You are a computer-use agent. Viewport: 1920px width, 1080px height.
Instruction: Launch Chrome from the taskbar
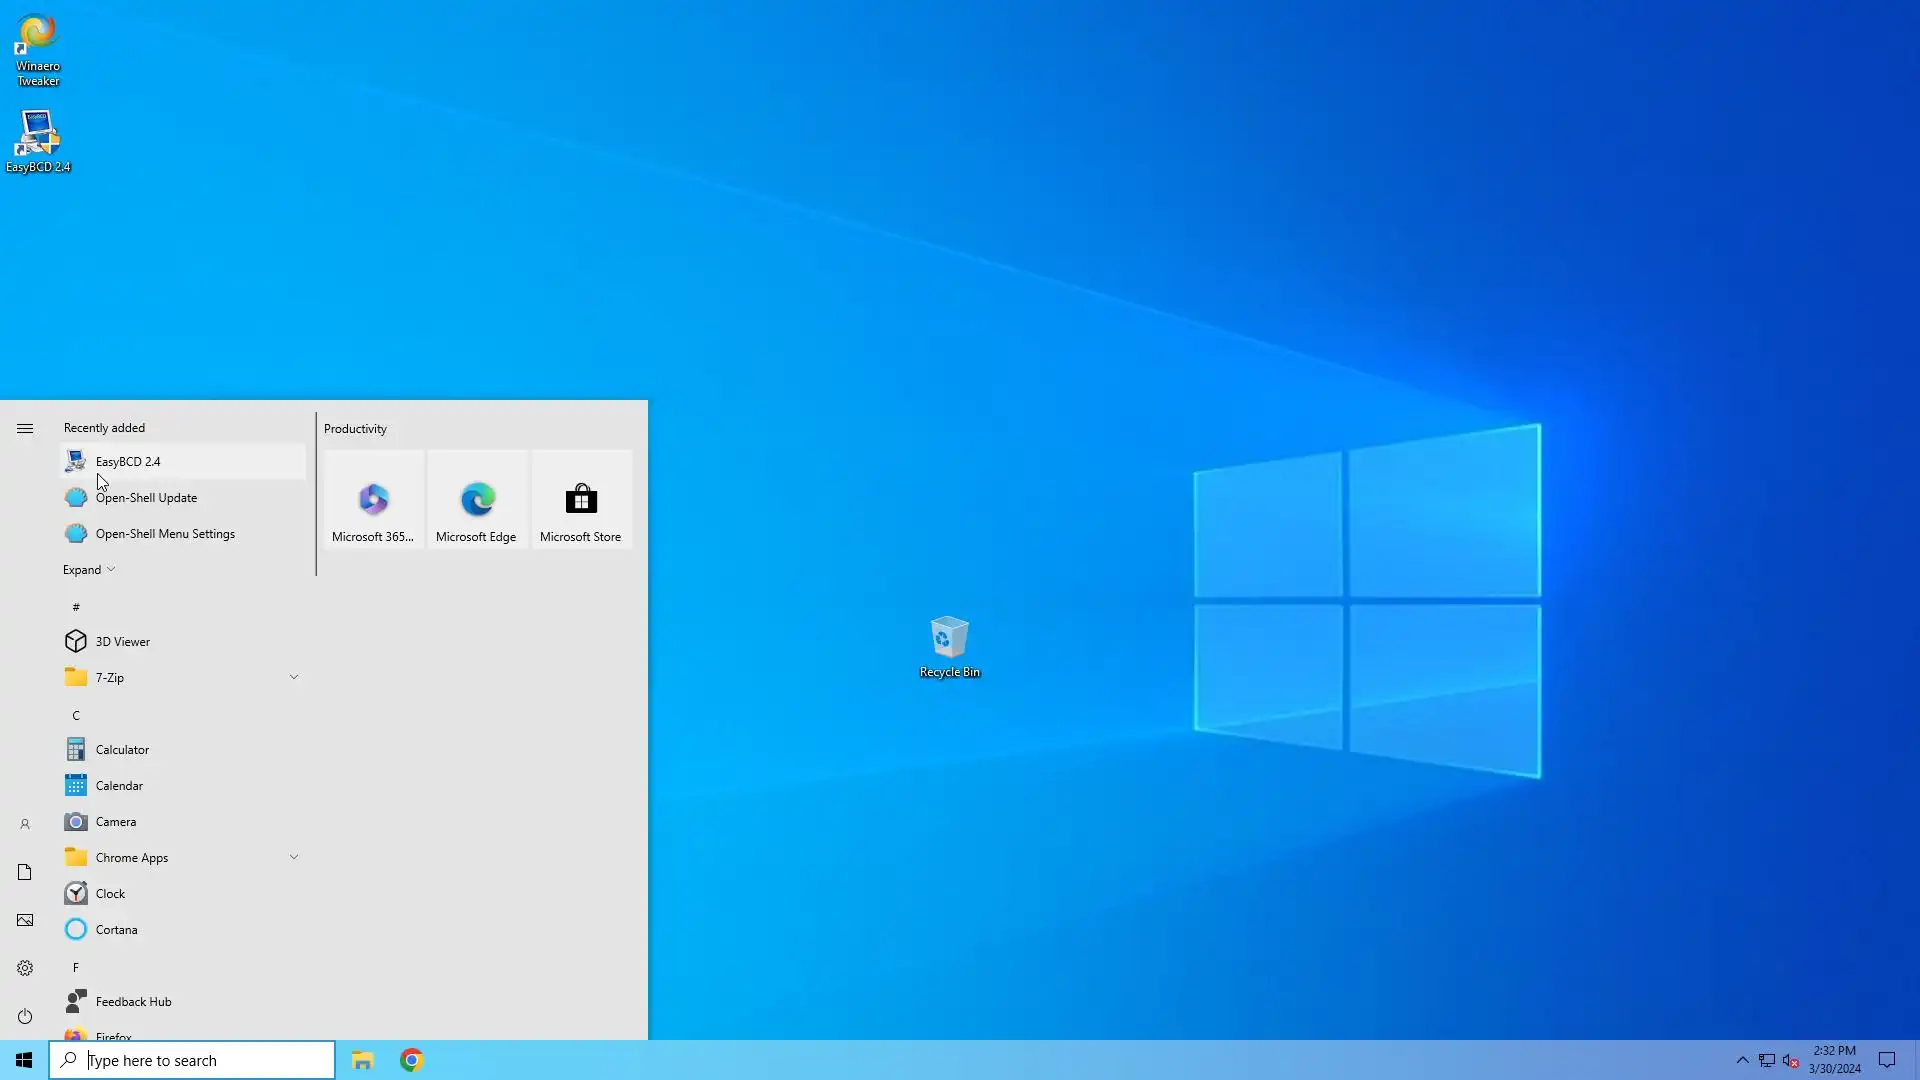pos(411,1060)
